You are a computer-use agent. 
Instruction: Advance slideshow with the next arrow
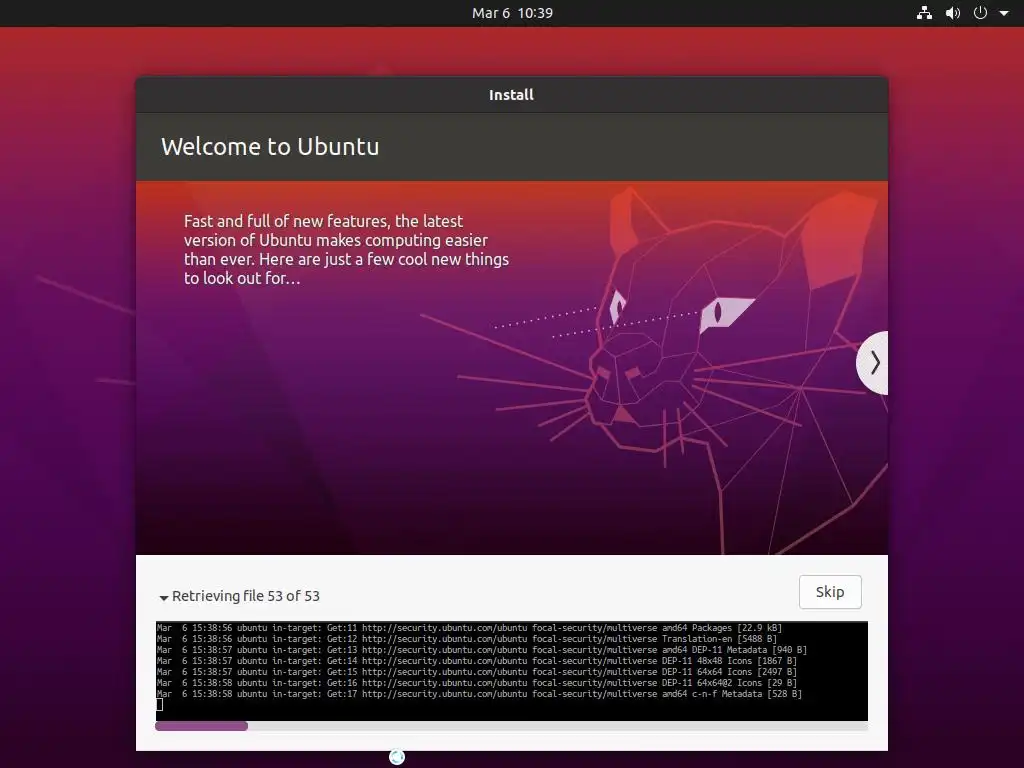[873, 362]
